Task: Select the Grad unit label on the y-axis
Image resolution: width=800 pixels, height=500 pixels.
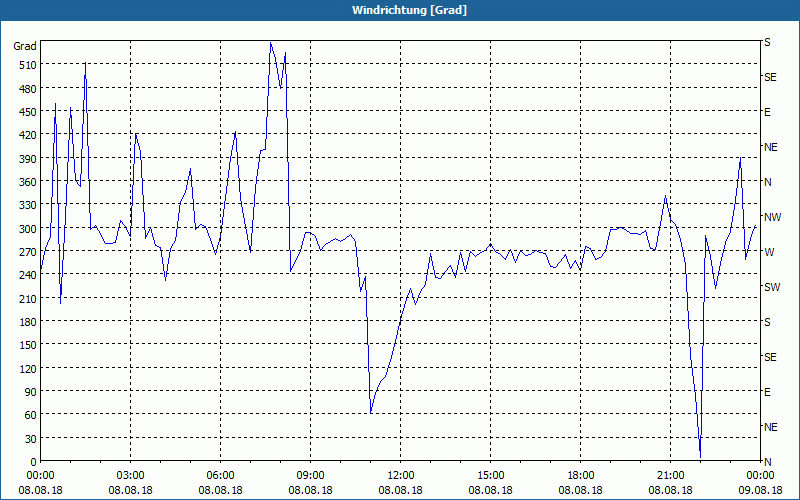Action: pos(24,46)
